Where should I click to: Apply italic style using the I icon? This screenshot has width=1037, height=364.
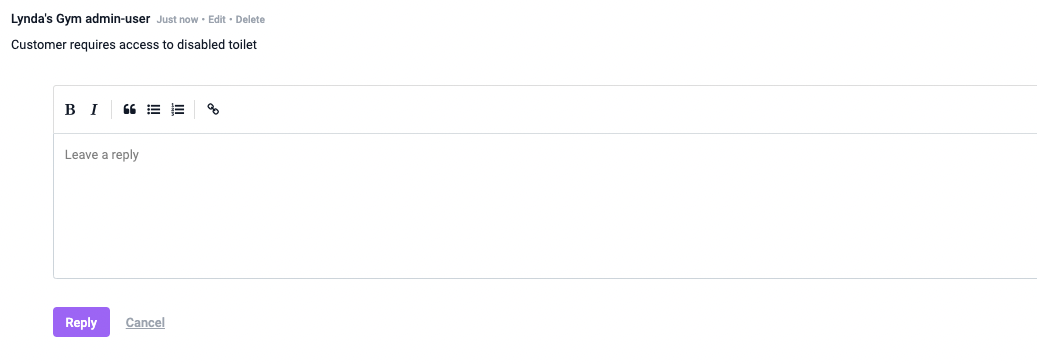point(94,110)
